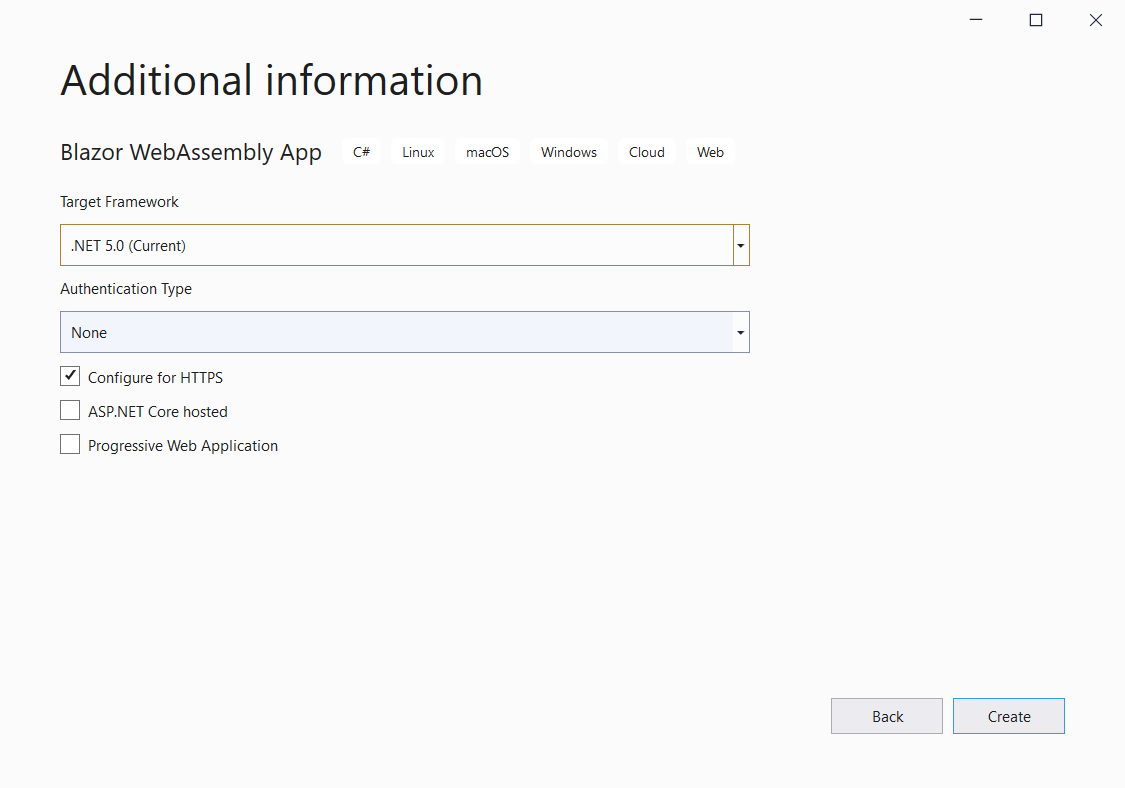Image resolution: width=1125 pixels, height=788 pixels.
Task: Minimize the dialog window
Action: pyautogui.click(x=975, y=19)
